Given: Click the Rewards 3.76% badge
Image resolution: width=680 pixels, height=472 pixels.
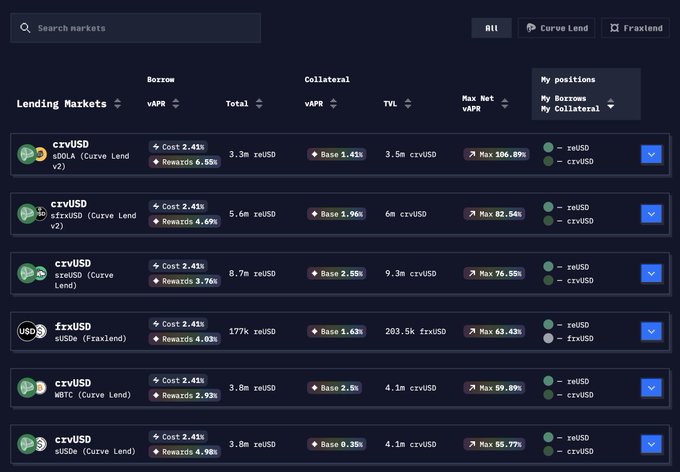Looking at the screenshot, I should (185, 281).
